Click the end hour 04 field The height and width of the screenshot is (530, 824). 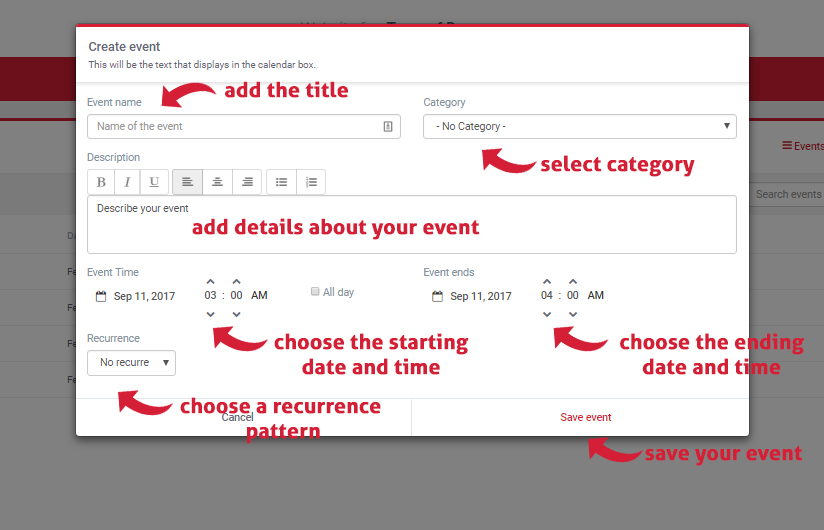coord(547,295)
